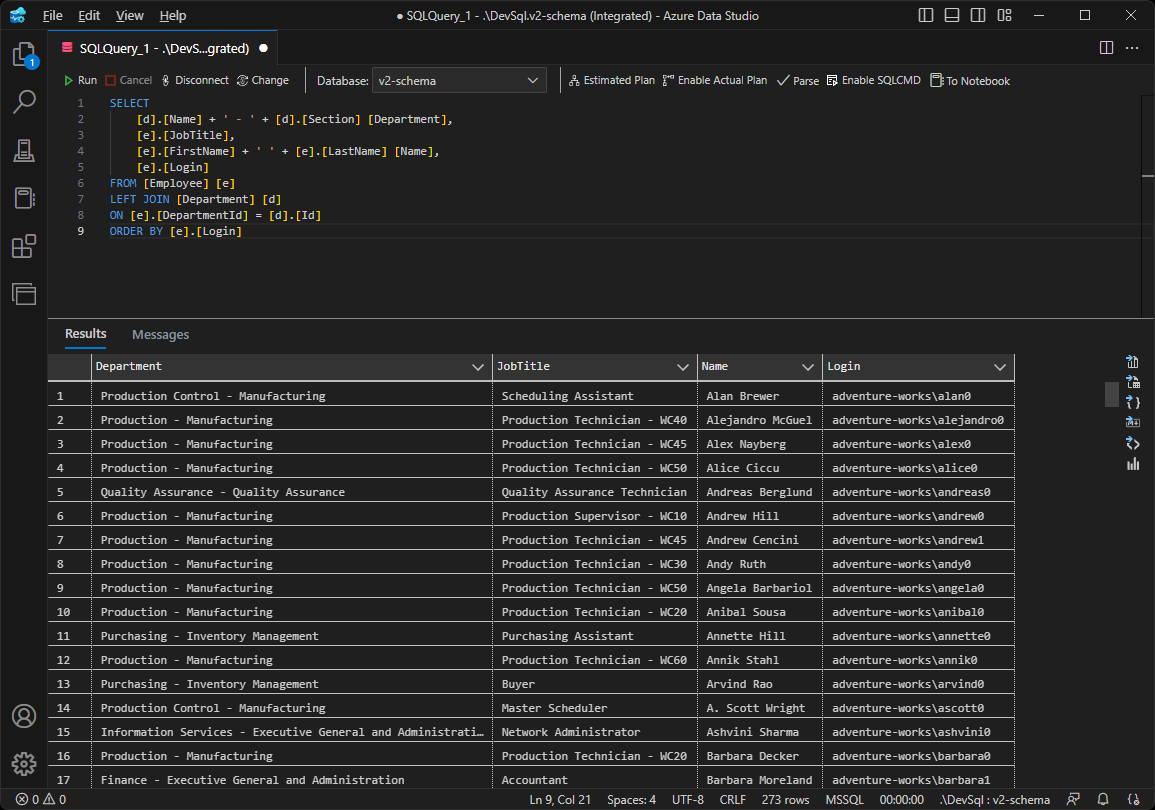The image size is (1155, 810).
Task: Open the Department column filter arrow
Action: tap(477, 367)
